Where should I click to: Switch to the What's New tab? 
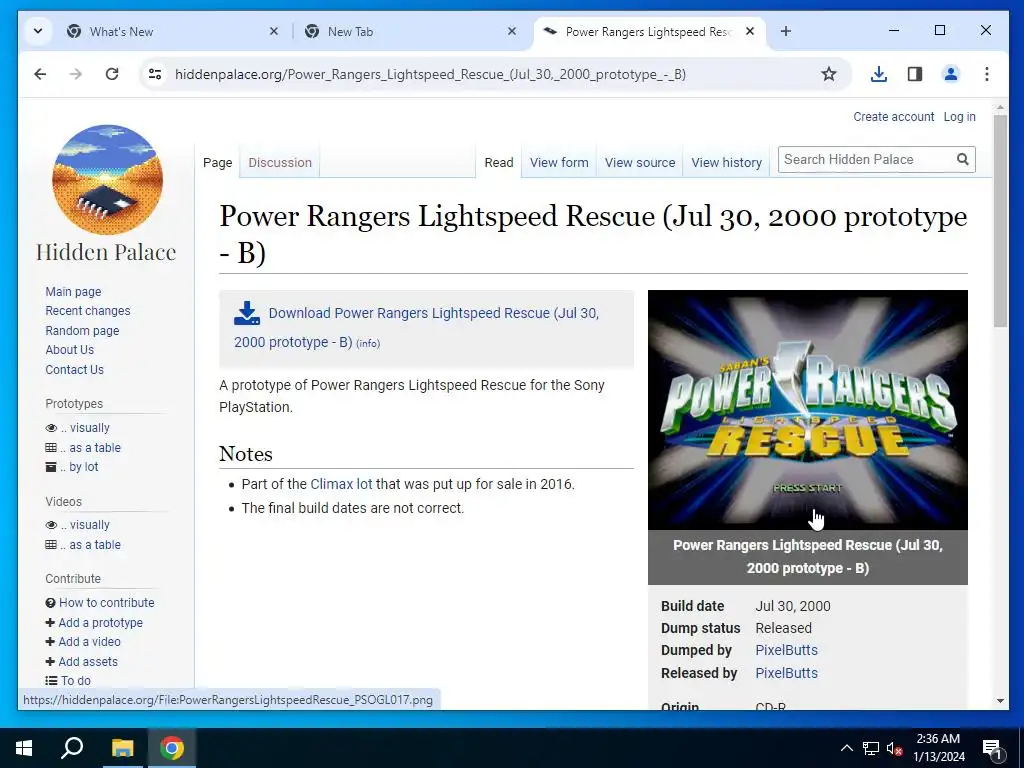coord(121,31)
